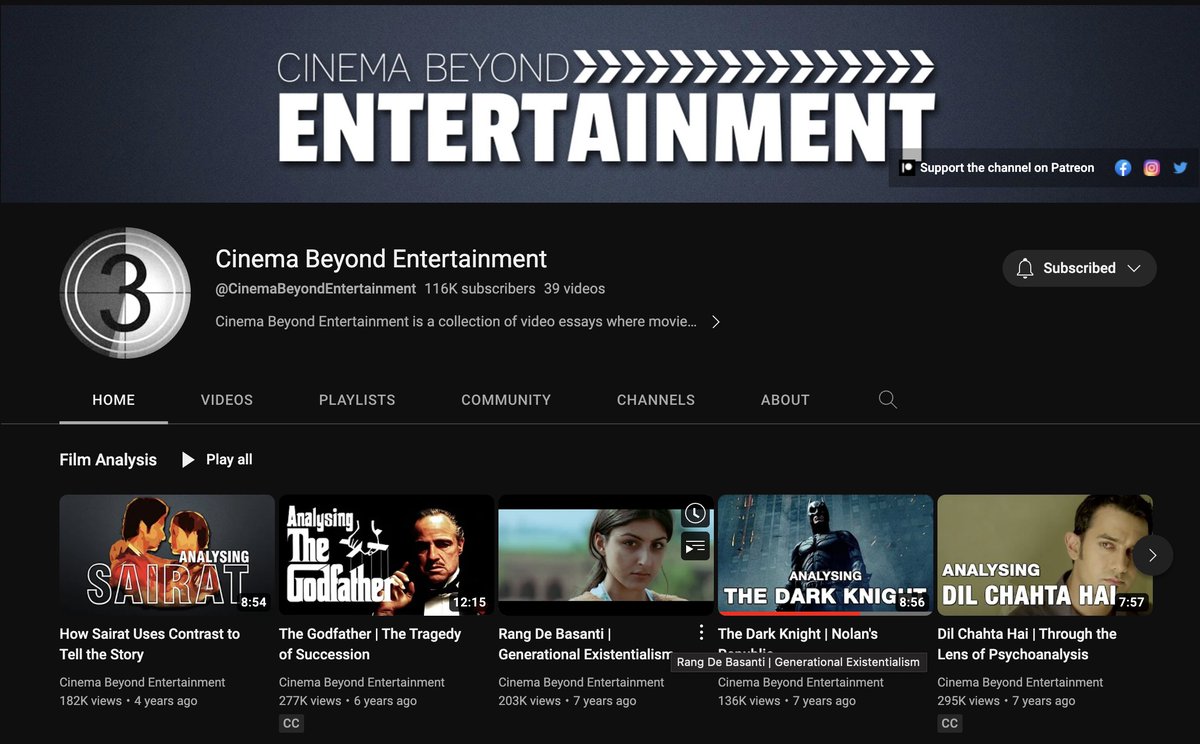Click the Cinema Beyond Entertainment channel title heading
This screenshot has height=744, width=1200.
(x=381, y=258)
